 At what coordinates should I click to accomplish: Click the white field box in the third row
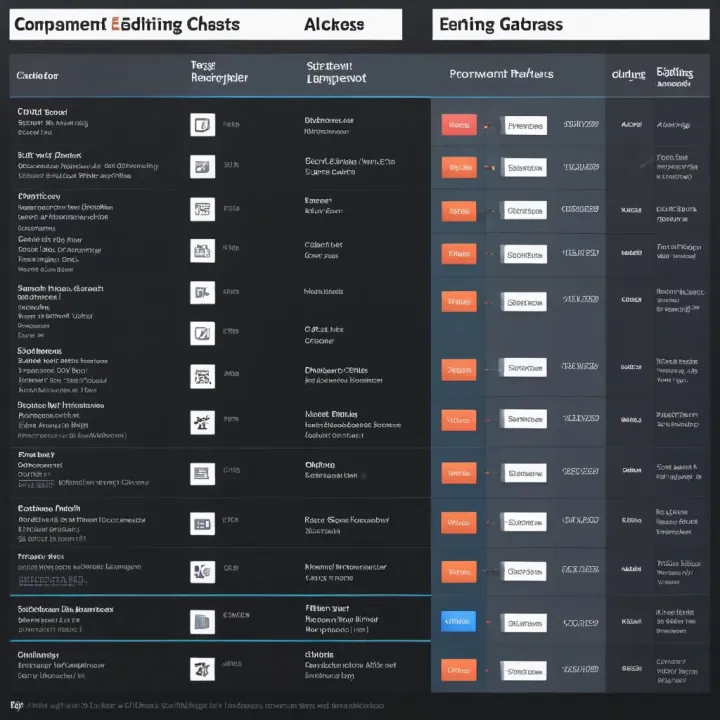(525, 211)
